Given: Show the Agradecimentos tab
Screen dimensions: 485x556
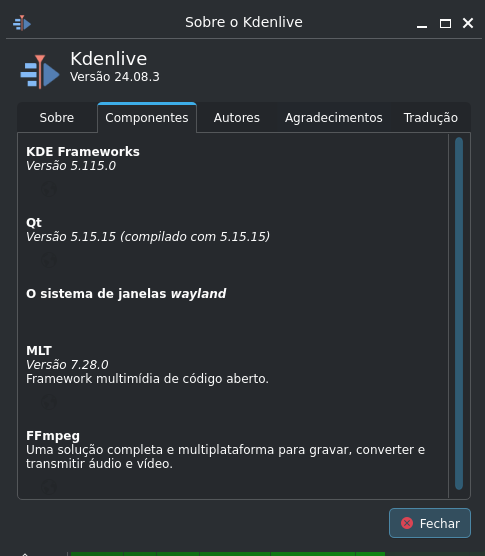Looking at the screenshot, I should point(334,118).
